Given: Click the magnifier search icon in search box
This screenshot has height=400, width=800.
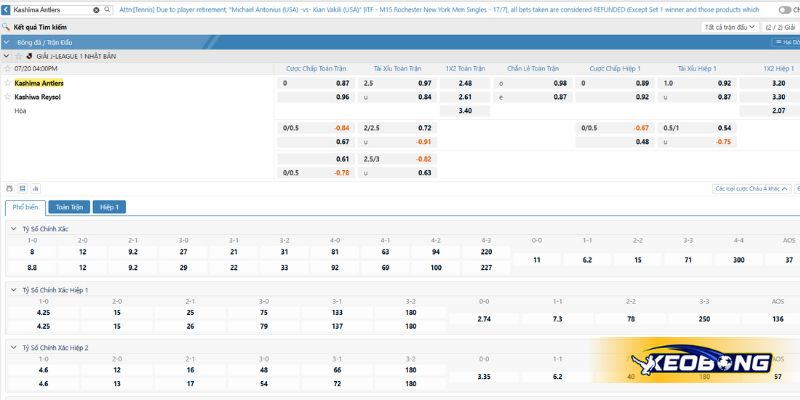Looking at the screenshot, I should coord(106,9).
